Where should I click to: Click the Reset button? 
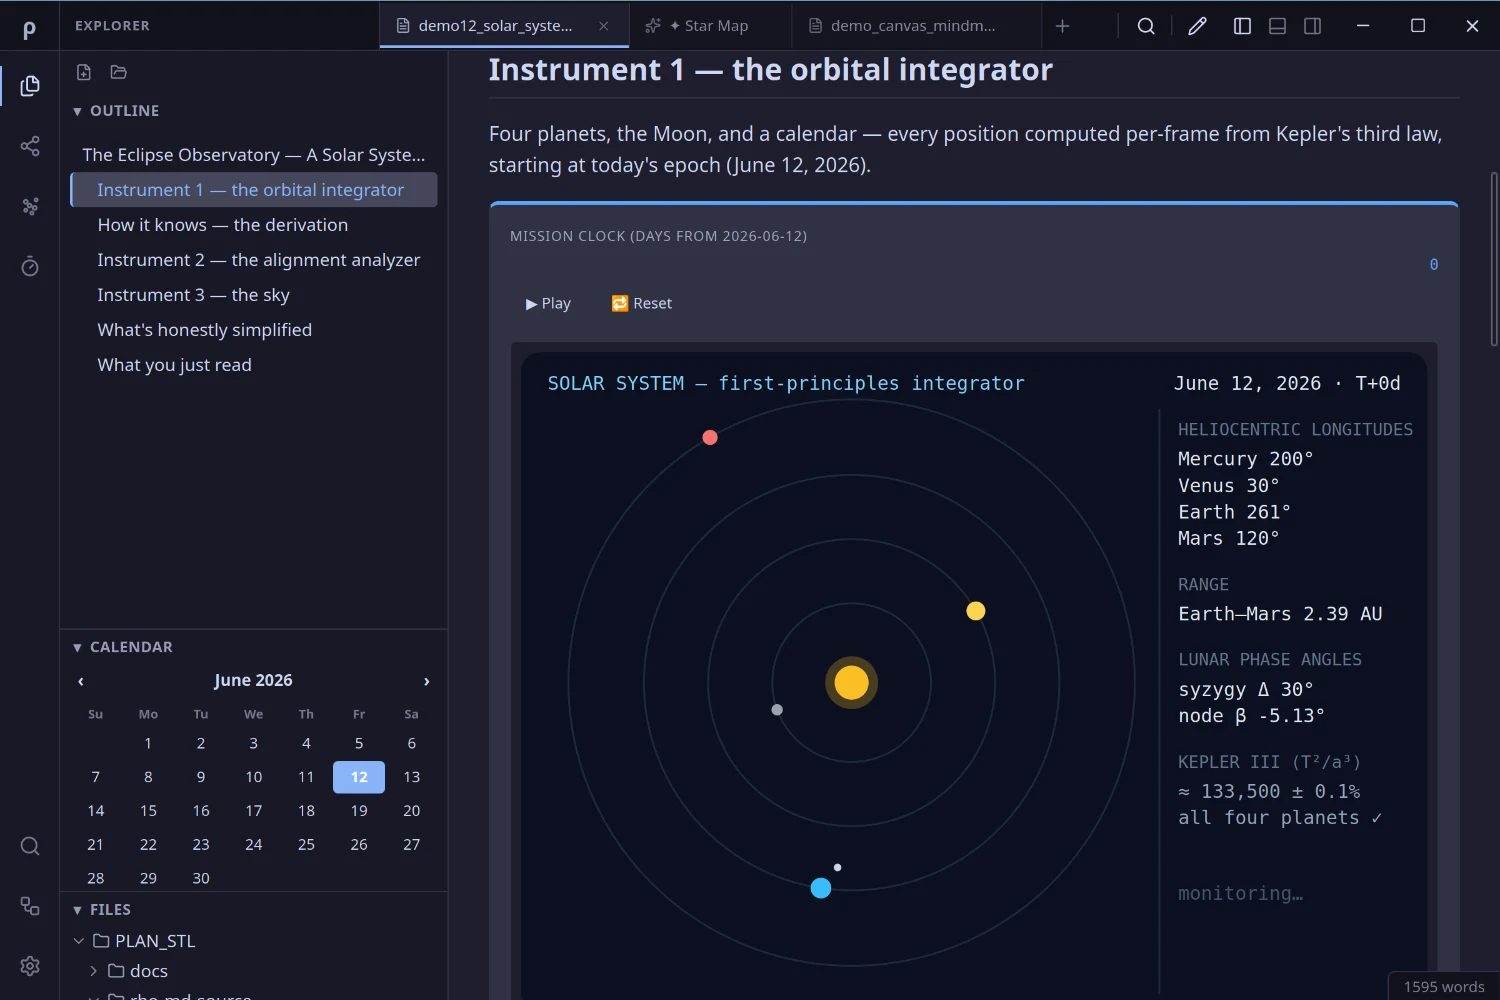click(642, 303)
